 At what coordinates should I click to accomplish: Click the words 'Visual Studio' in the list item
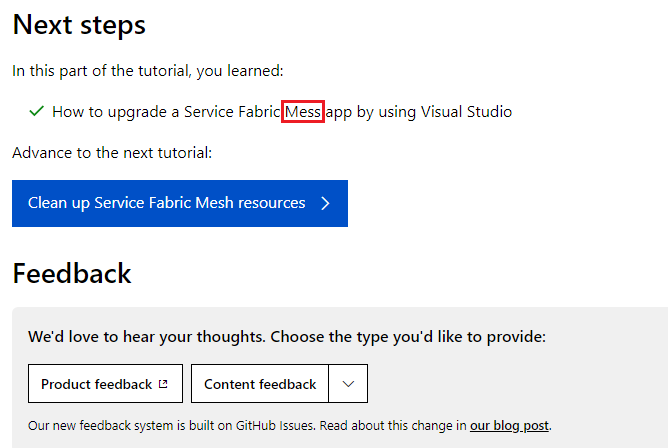click(x=466, y=112)
